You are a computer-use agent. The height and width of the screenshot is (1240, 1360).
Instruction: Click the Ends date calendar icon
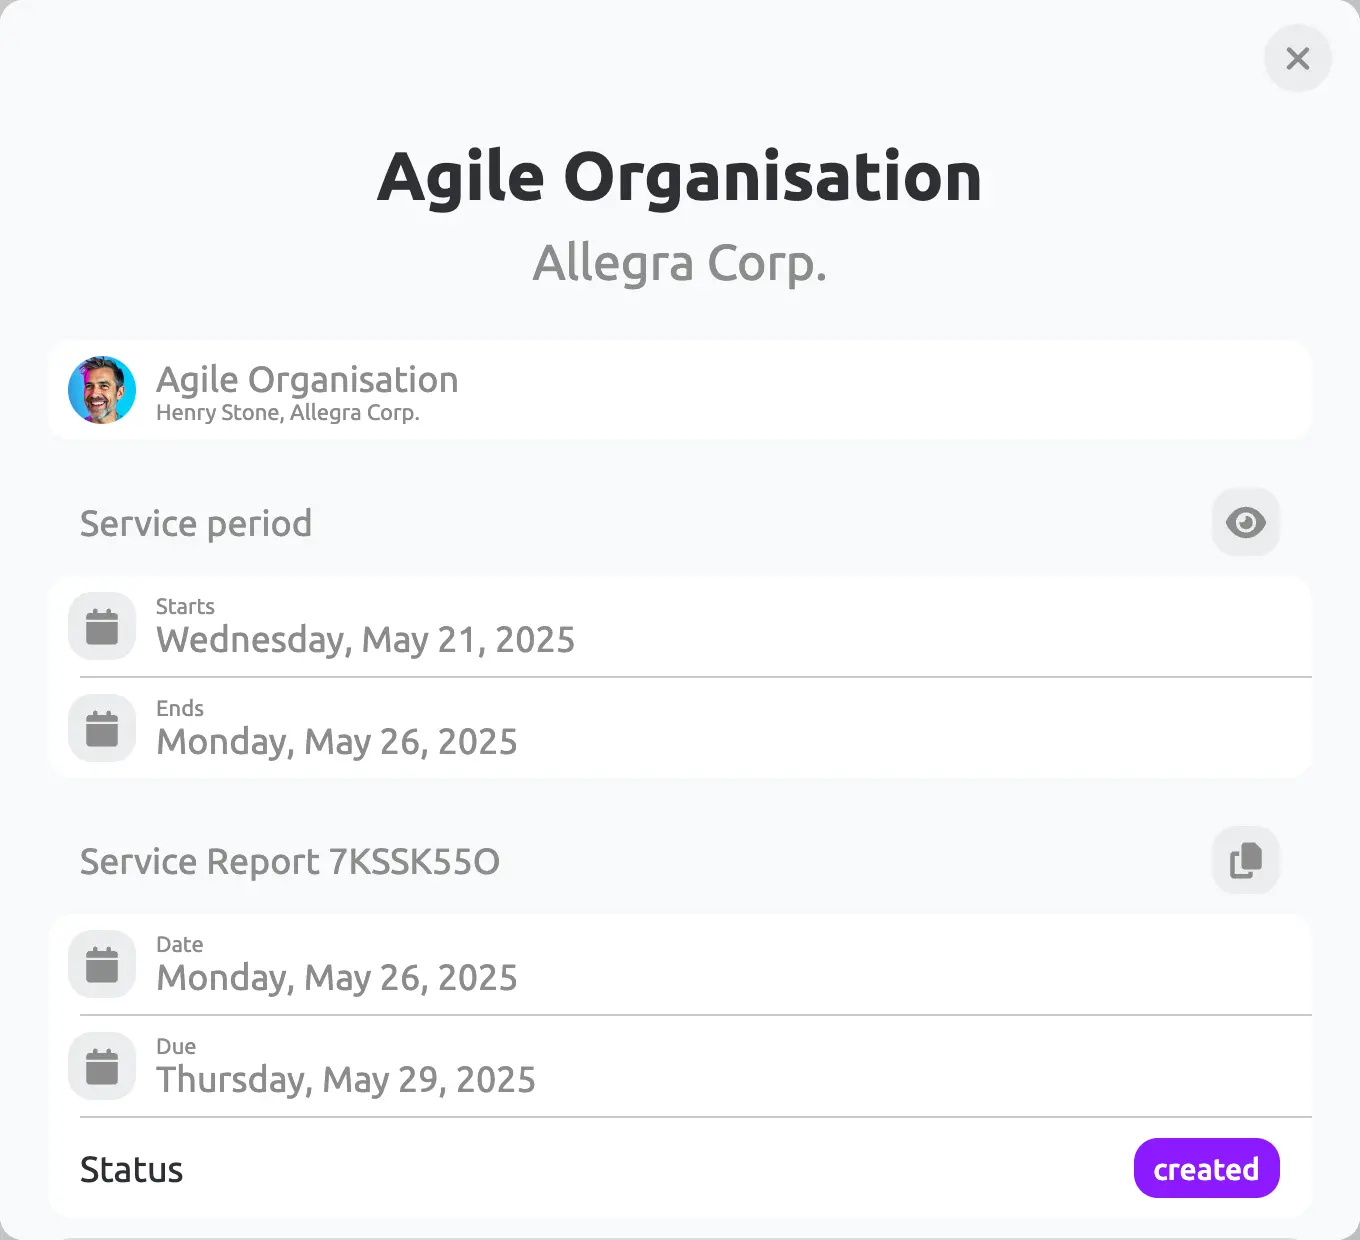click(102, 728)
